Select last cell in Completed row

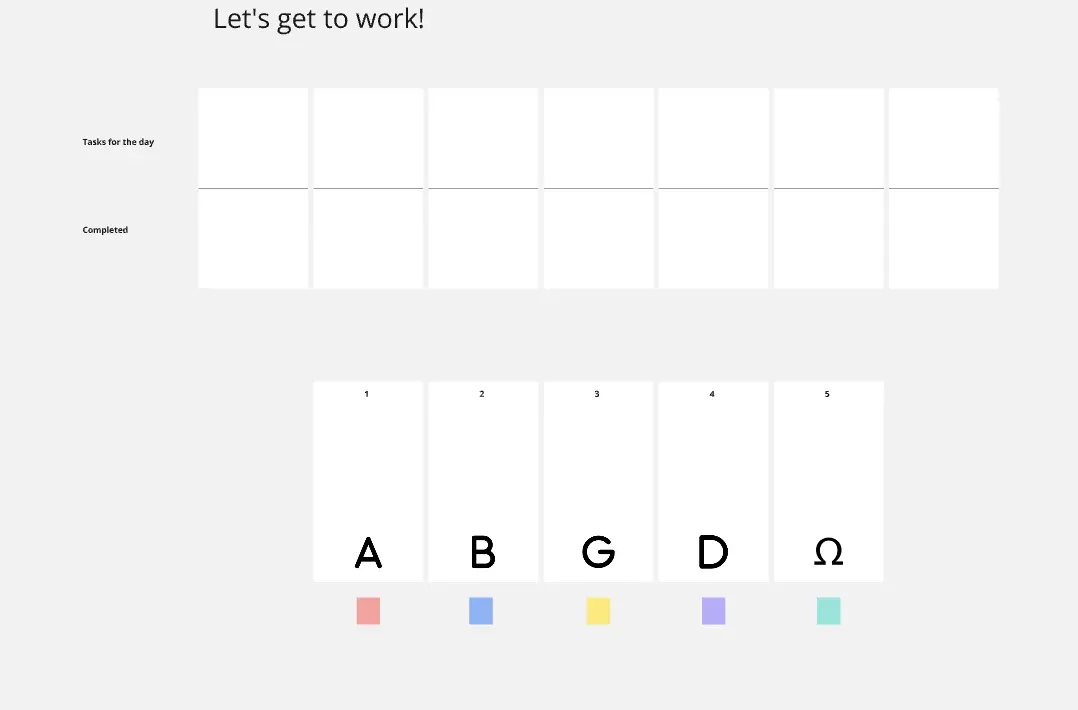pos(944,238)
